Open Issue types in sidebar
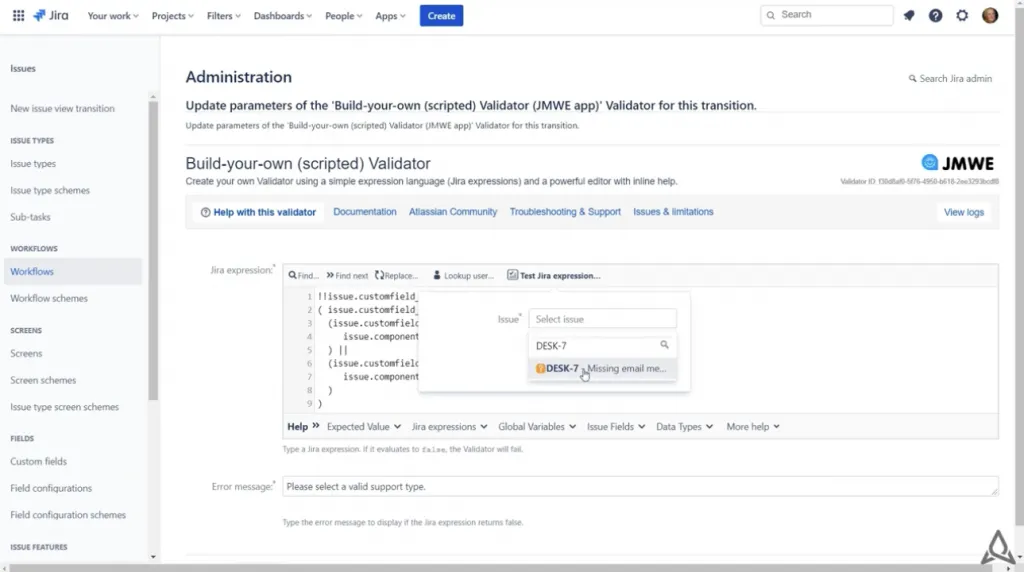 click(x=33, y=164)
